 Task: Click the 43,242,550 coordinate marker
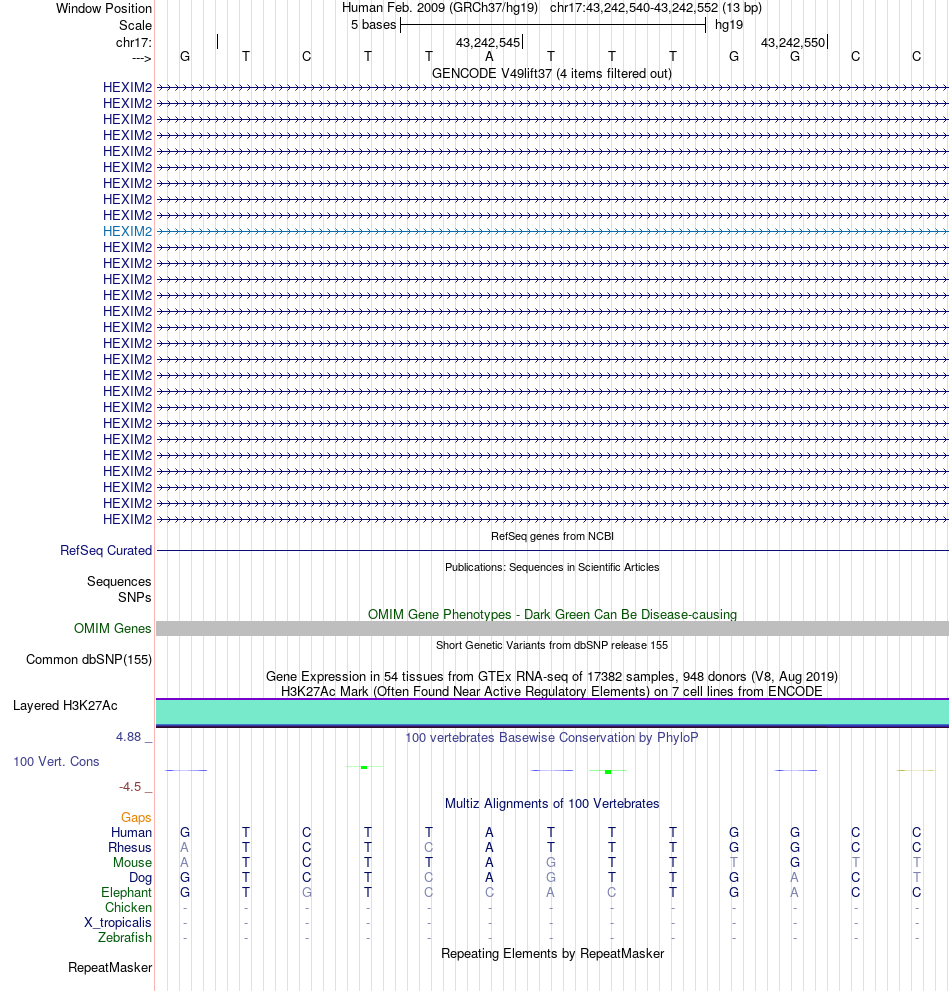click(x=793, y=43)
